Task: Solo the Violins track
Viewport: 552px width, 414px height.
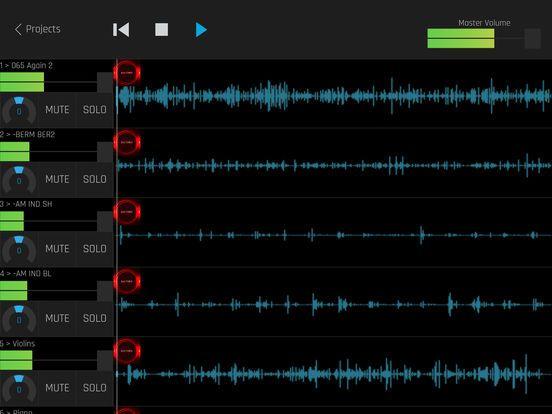Action: [95, 388]
